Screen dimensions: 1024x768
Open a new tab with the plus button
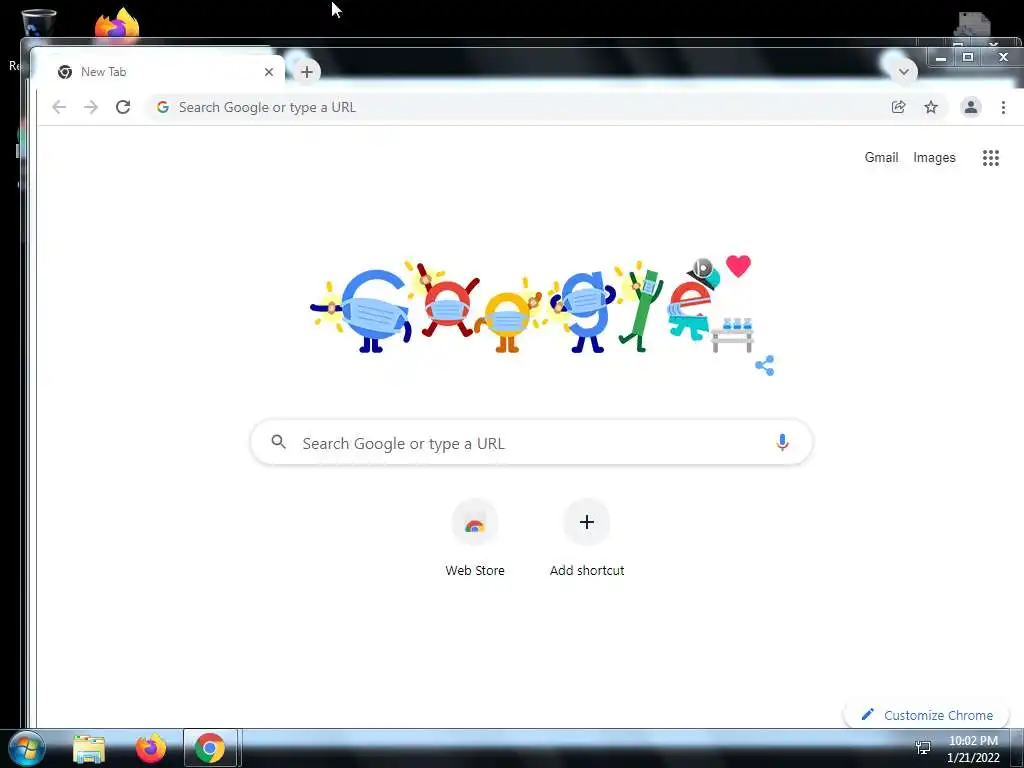coord(307,72)
